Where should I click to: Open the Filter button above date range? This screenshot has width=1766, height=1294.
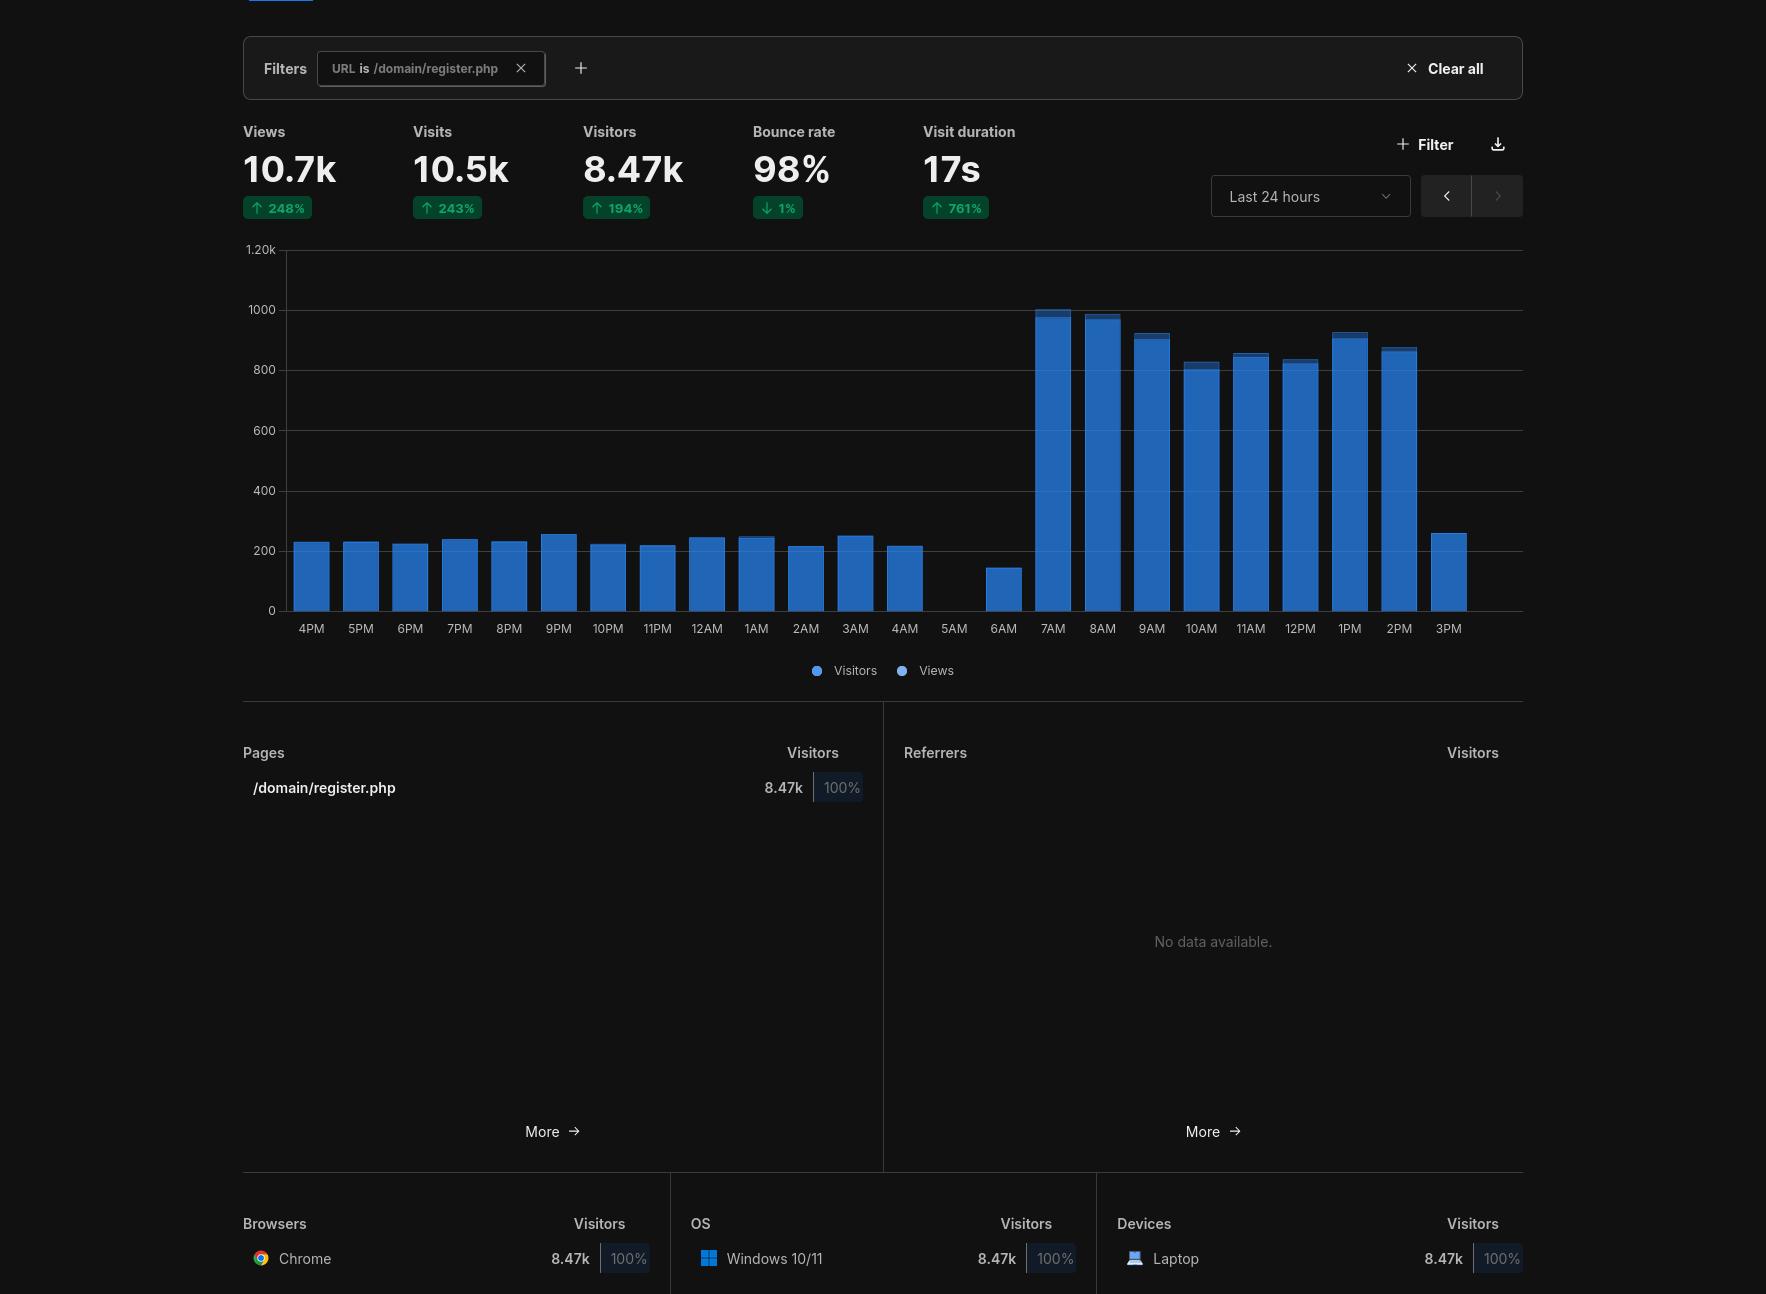pos(1425,144)
